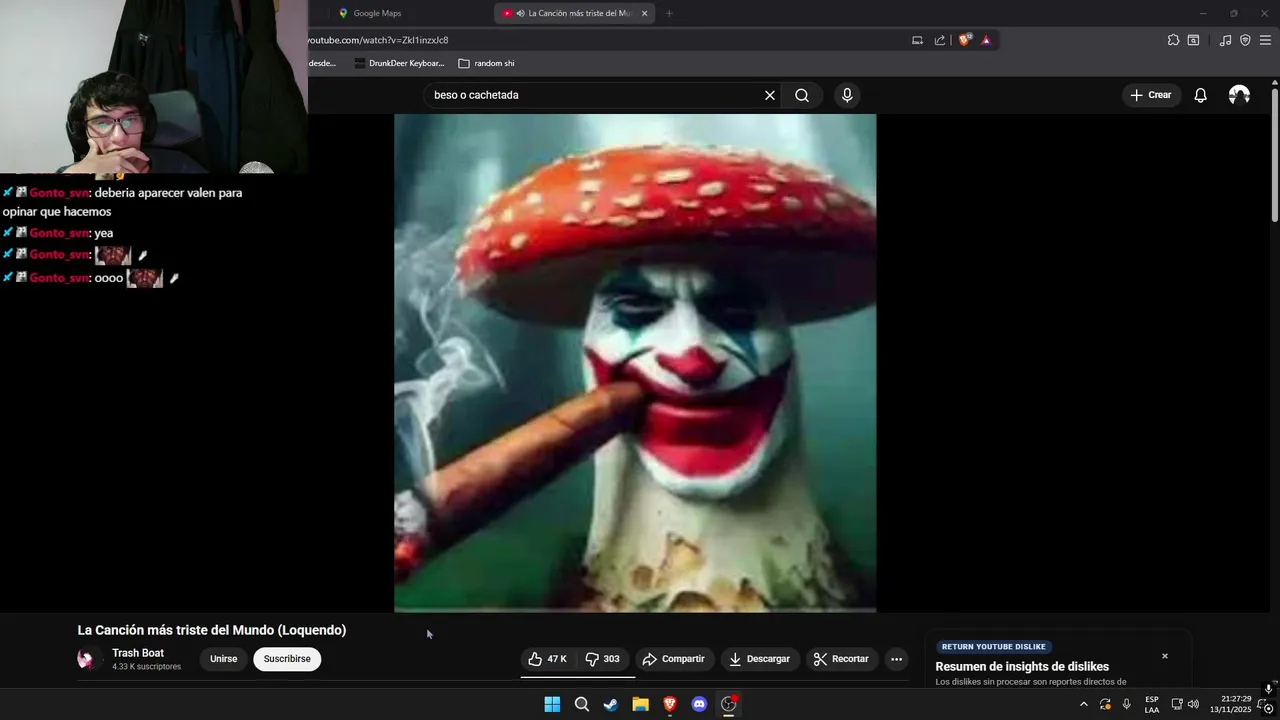Screen dimensions: 1280x720
Task: Click the OBS icon in the taskbar
Action: 729,704
